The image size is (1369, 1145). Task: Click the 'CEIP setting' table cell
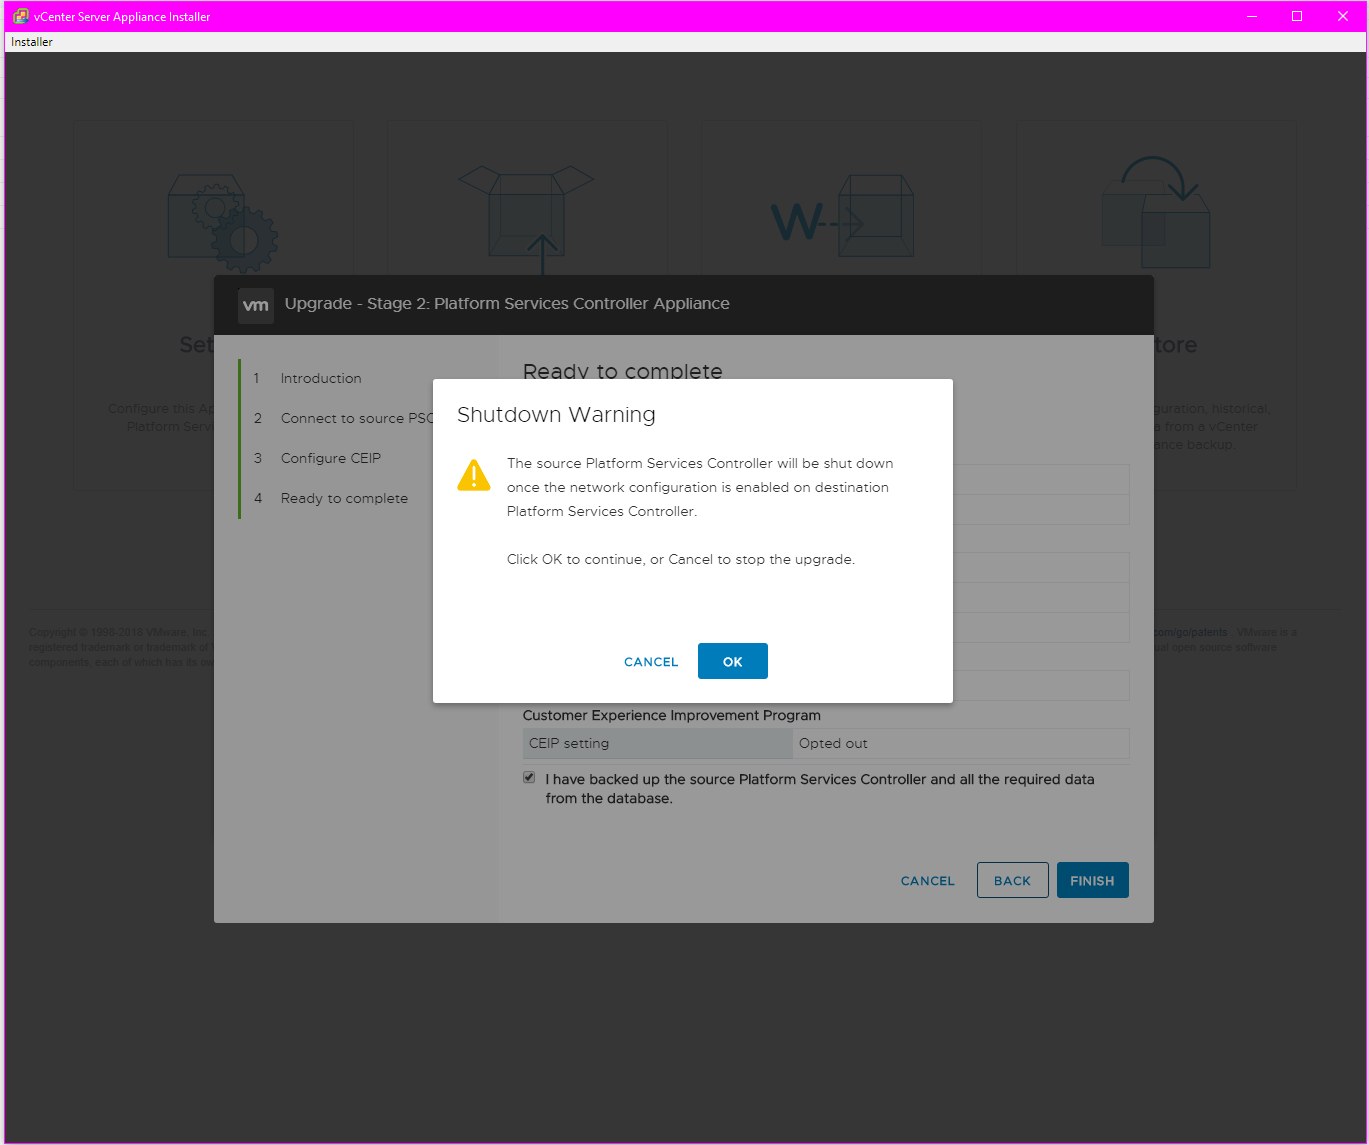tap(658, 743)
